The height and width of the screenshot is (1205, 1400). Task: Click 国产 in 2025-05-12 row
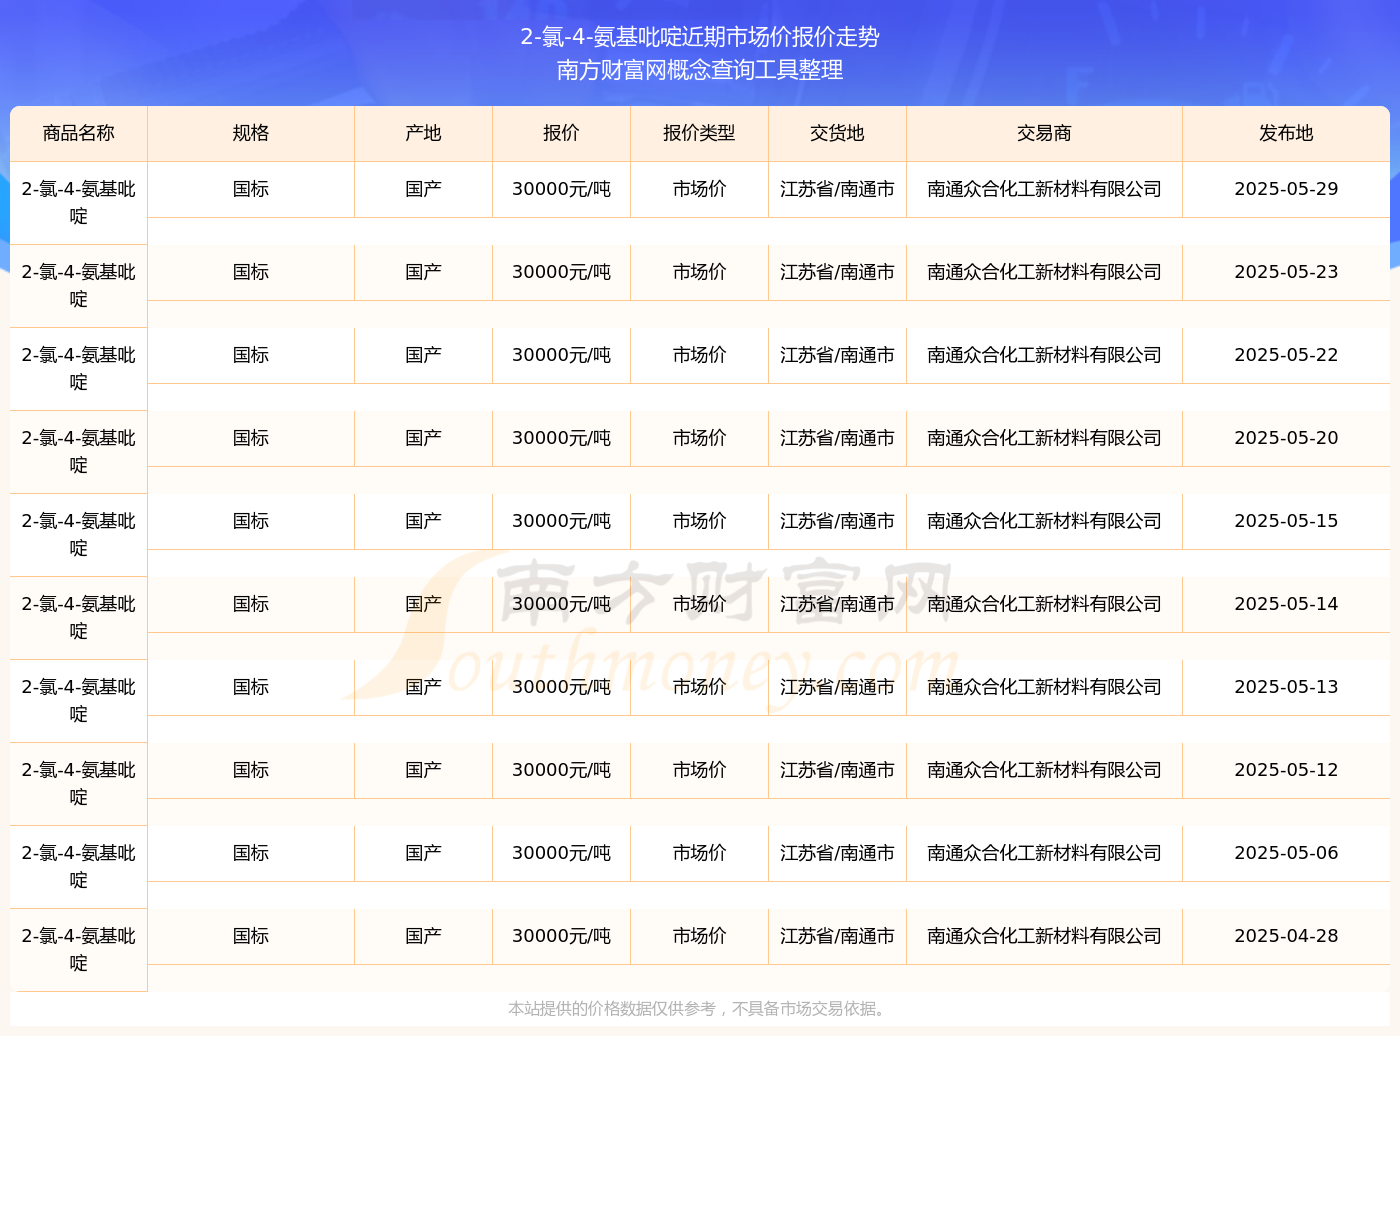pyautogui.click(x=424, y=770)
